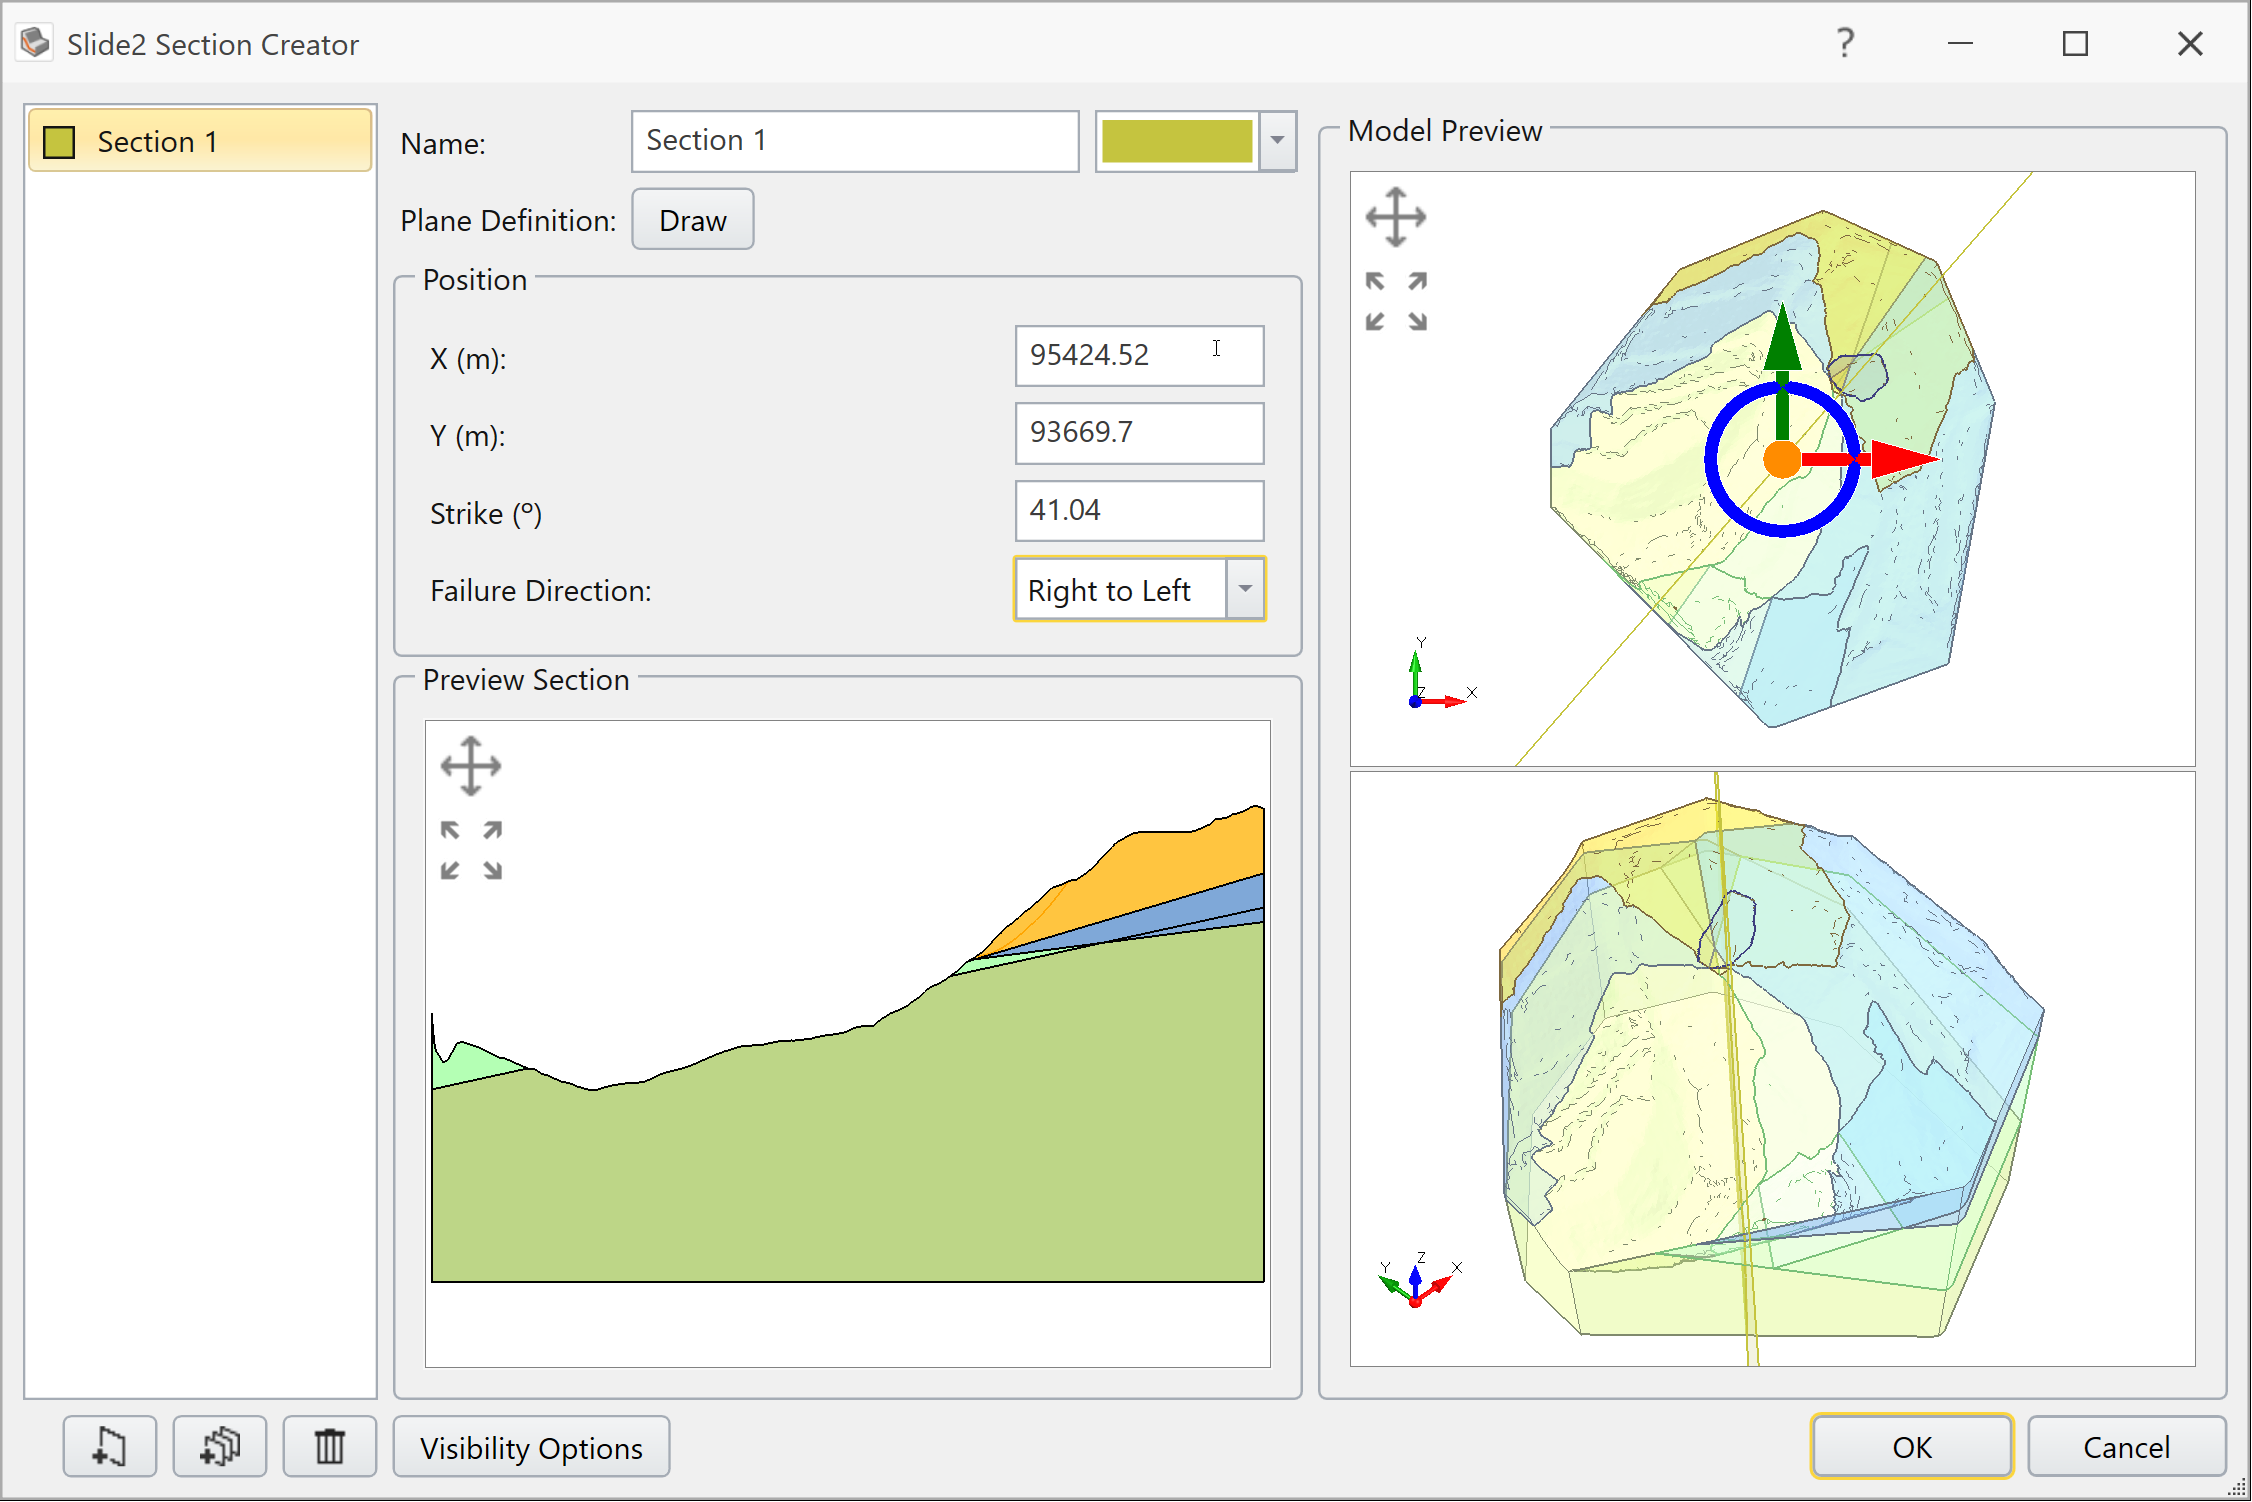Viewport: 2252px width, 1502px height.
Task: Click orange center handle of section gizmo
Action: tap(1782, 459)
